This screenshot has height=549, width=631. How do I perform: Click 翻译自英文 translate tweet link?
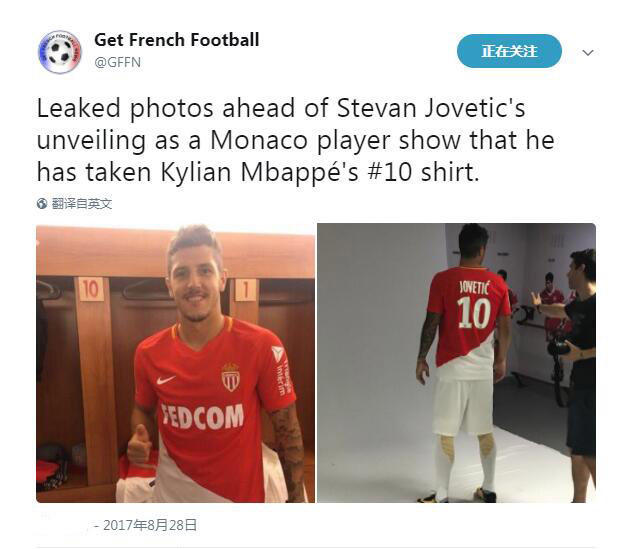(x=82, y=204)
